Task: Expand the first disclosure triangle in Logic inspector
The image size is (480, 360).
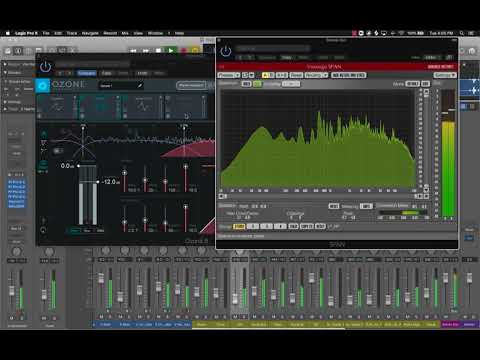Action: [5, 64]
